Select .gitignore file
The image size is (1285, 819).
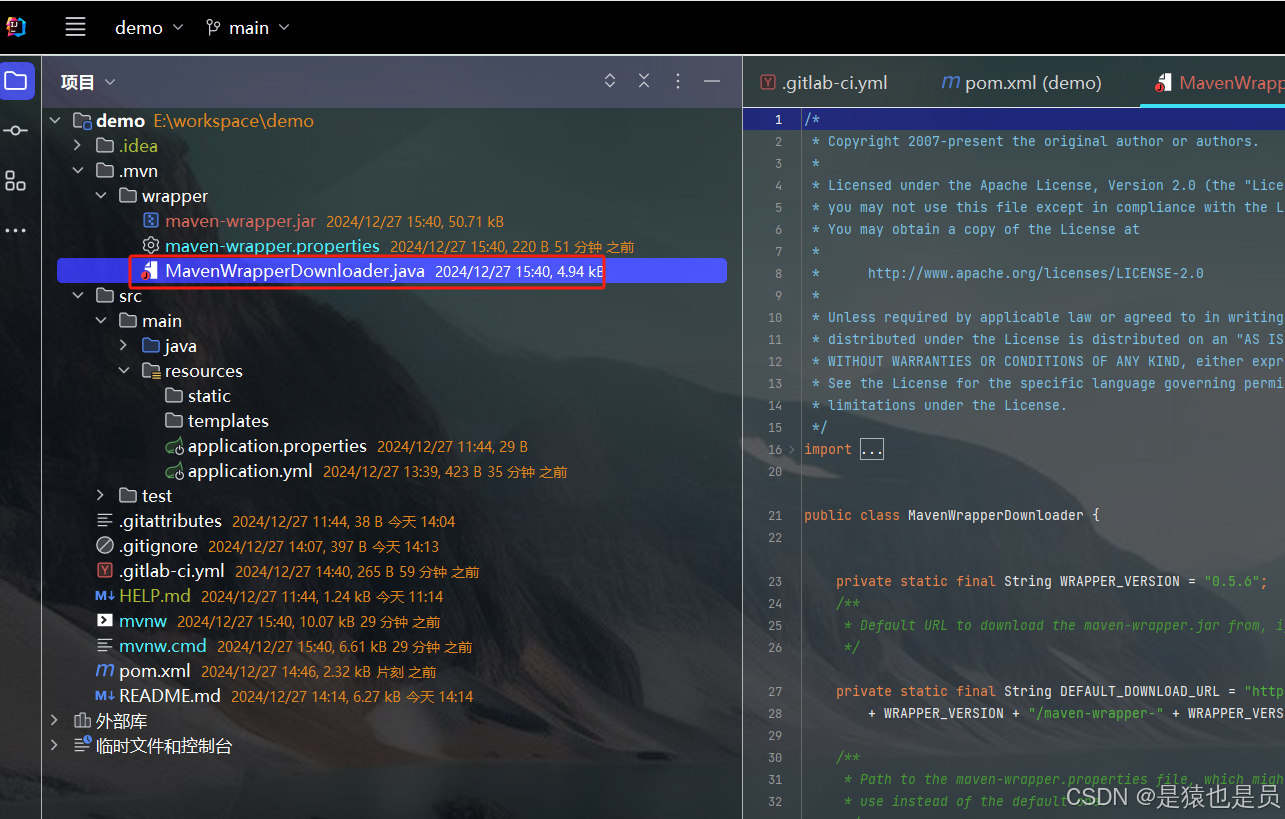pyautogui.click(x=158, y=546)
